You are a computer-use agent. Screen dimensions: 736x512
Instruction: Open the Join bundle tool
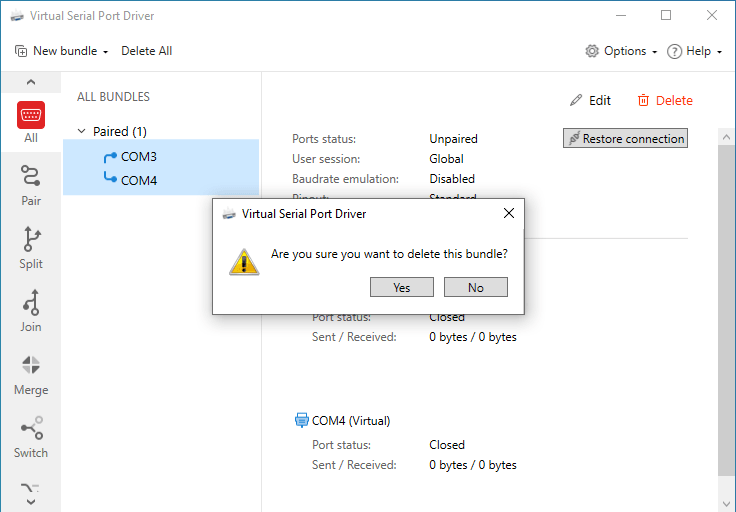[x=31, y=311]
